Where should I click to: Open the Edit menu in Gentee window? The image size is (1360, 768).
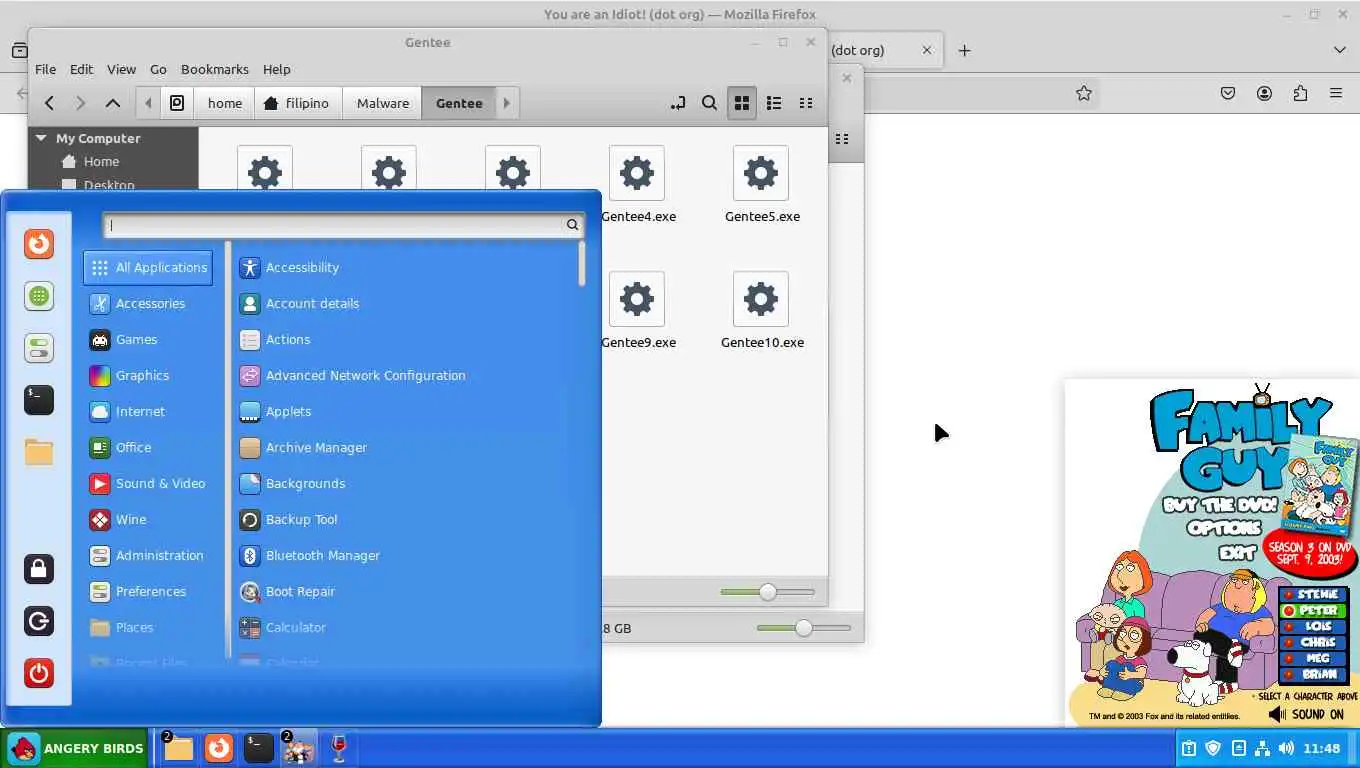[x=81, y=69]
